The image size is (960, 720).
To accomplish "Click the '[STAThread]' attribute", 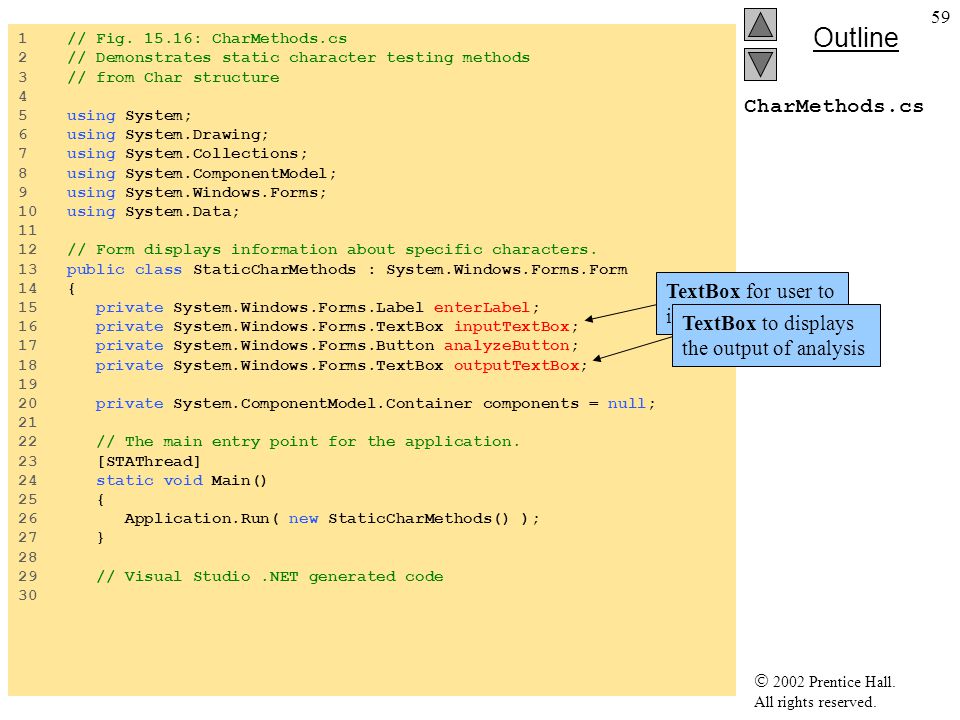I will pos(148,461).
